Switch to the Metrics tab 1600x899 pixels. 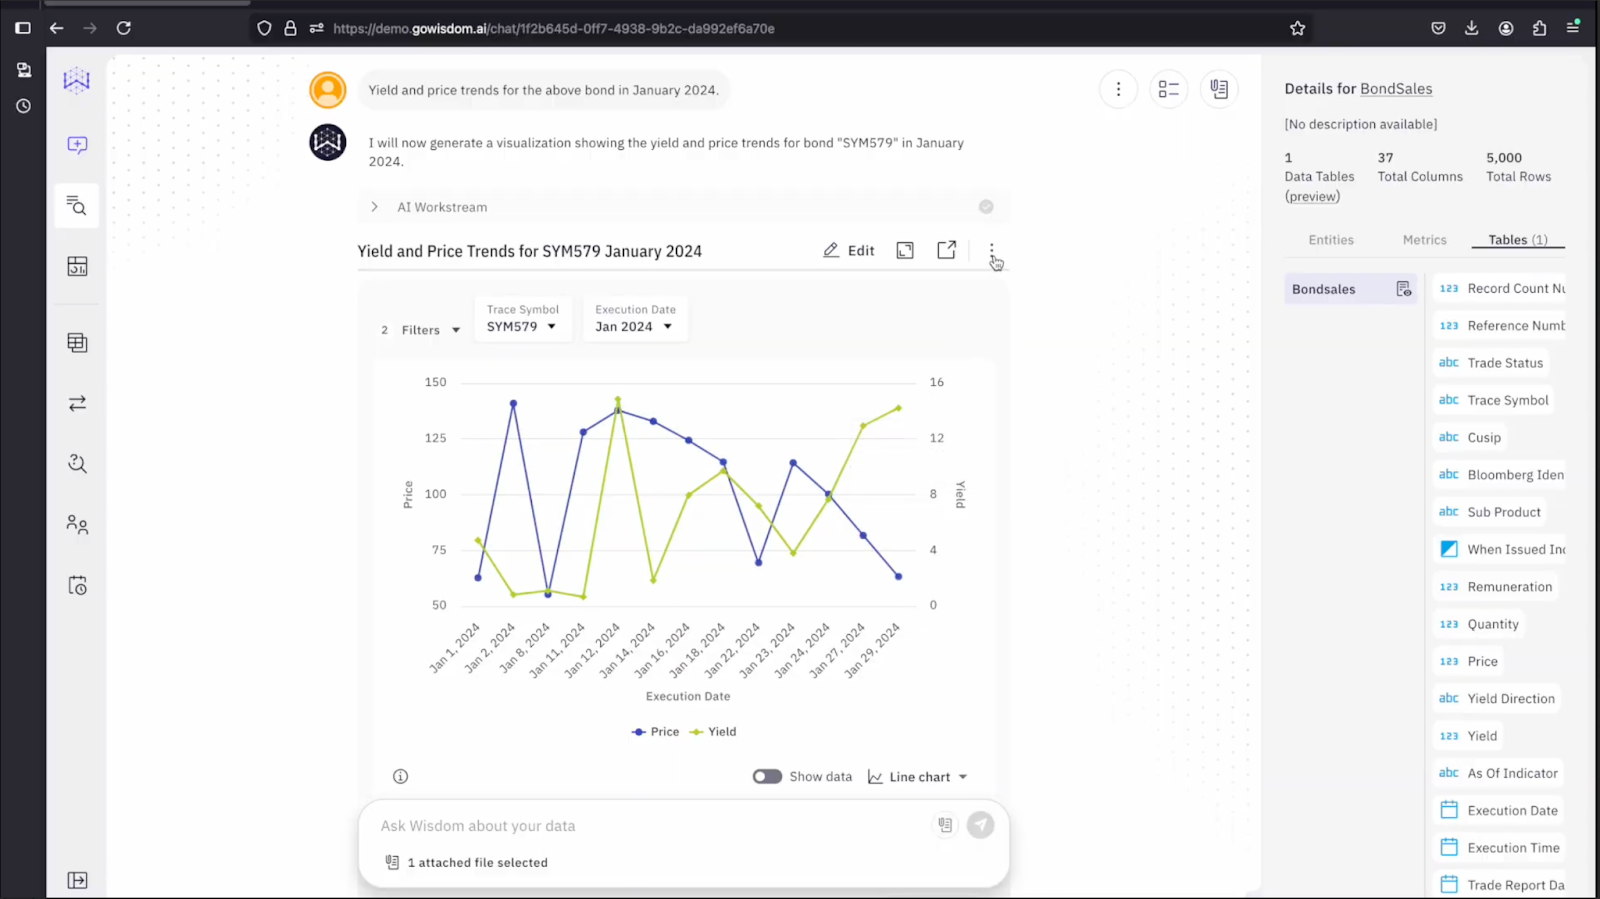[x=1424, y=240]
